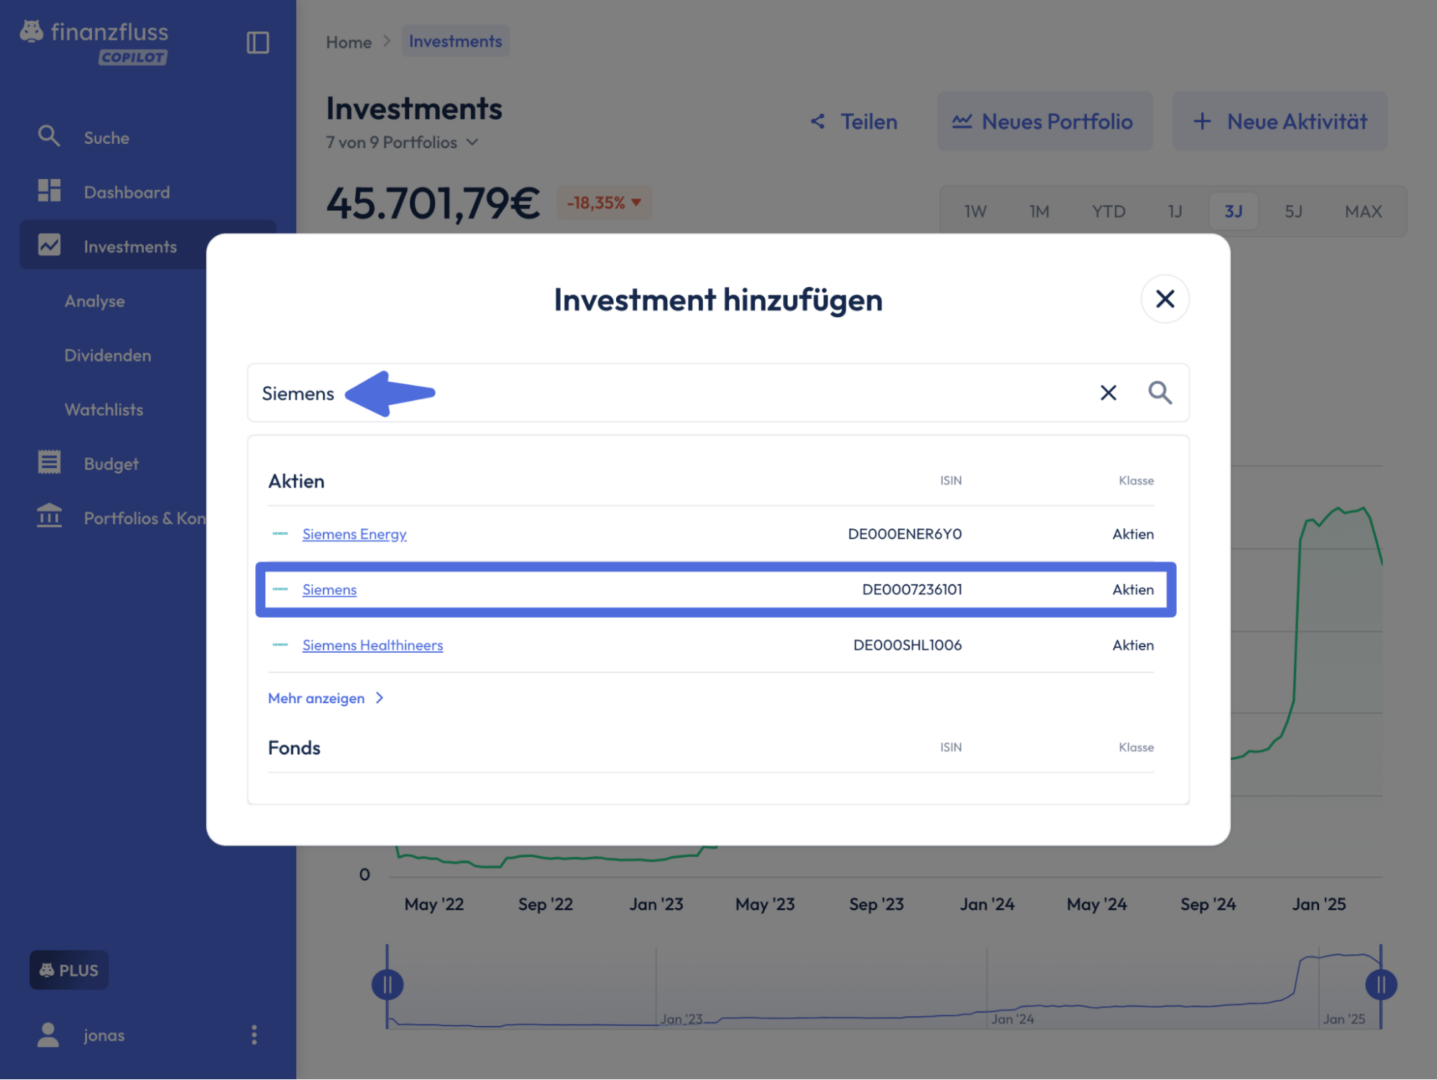Close the Investment hinzufügen dialog
This screenshot has height=1080, width=1437.
pyautogui.click(x=1165, y=299)
